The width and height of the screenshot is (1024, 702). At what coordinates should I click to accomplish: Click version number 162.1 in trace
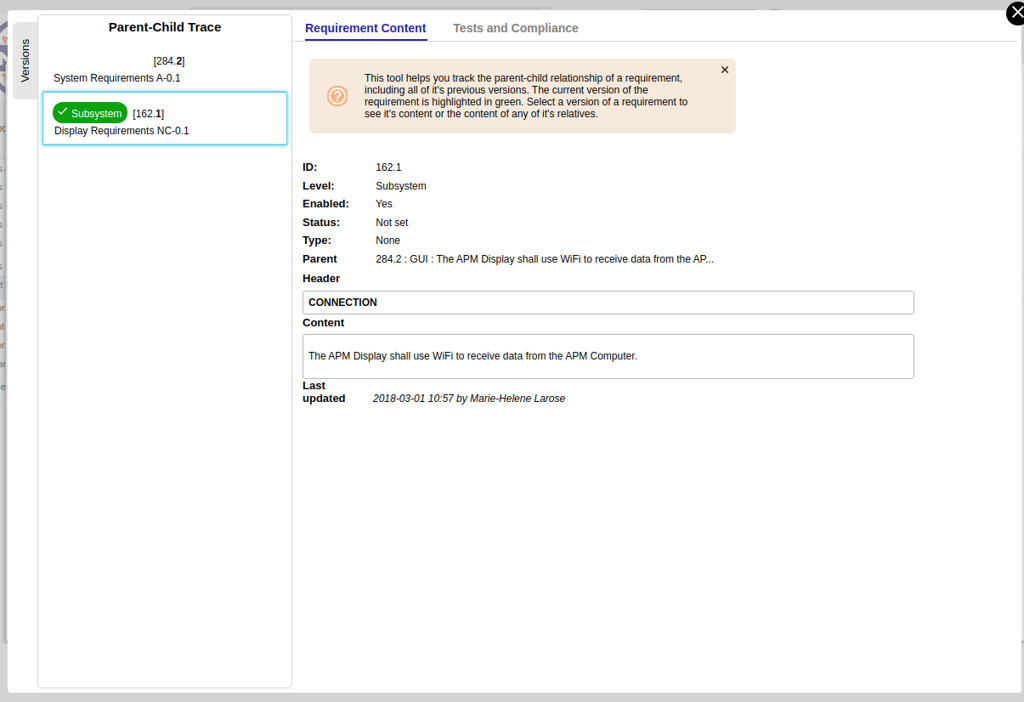coord(148,114)
